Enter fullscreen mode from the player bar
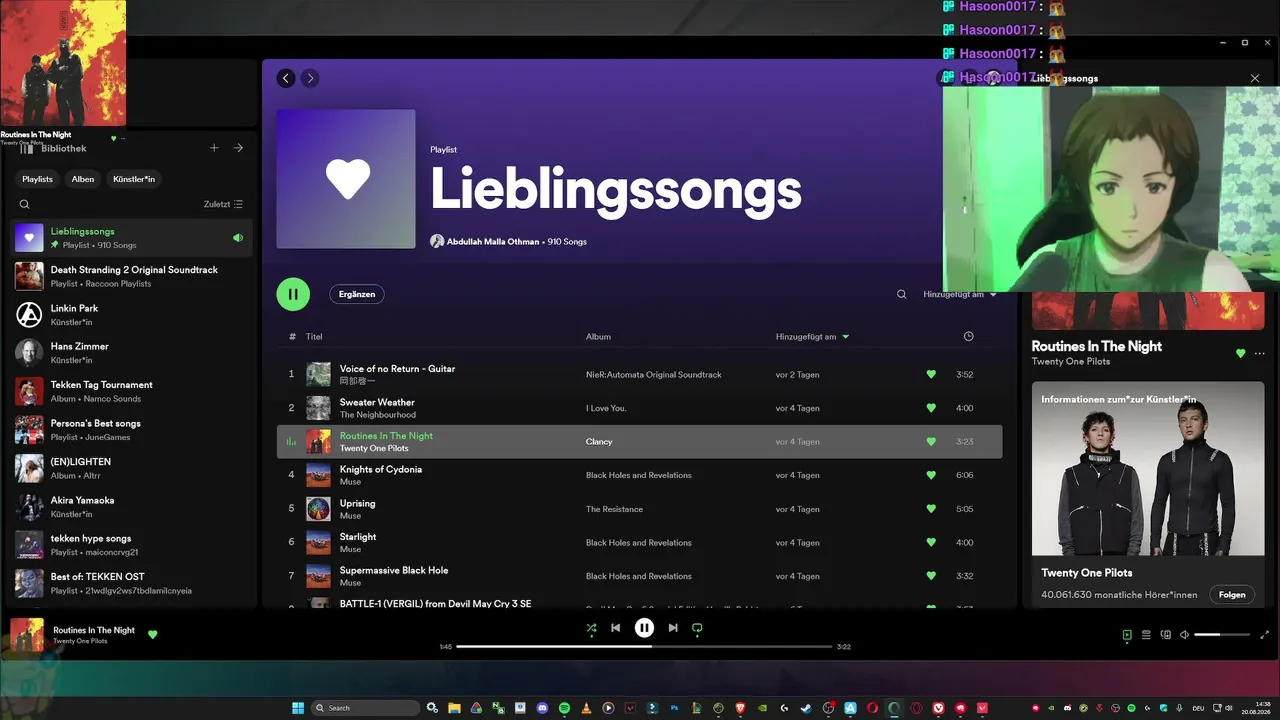This screenshot has height=720, width=1280. tap(1264, 635)
